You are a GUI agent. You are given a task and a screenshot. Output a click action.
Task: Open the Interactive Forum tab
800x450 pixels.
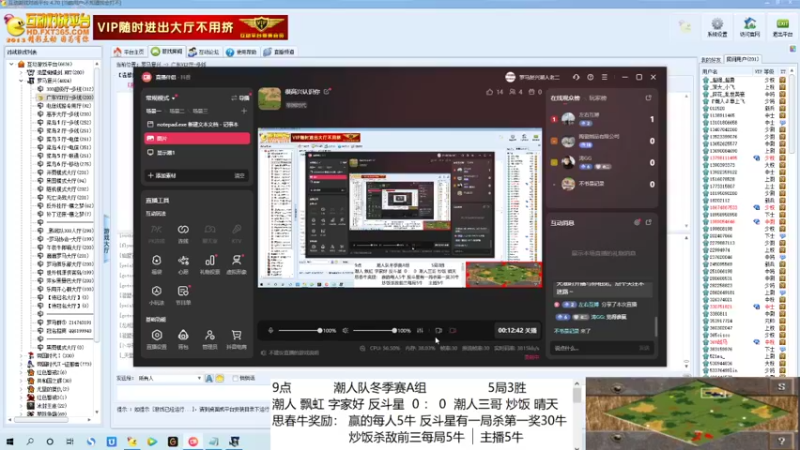pos(204,52)
